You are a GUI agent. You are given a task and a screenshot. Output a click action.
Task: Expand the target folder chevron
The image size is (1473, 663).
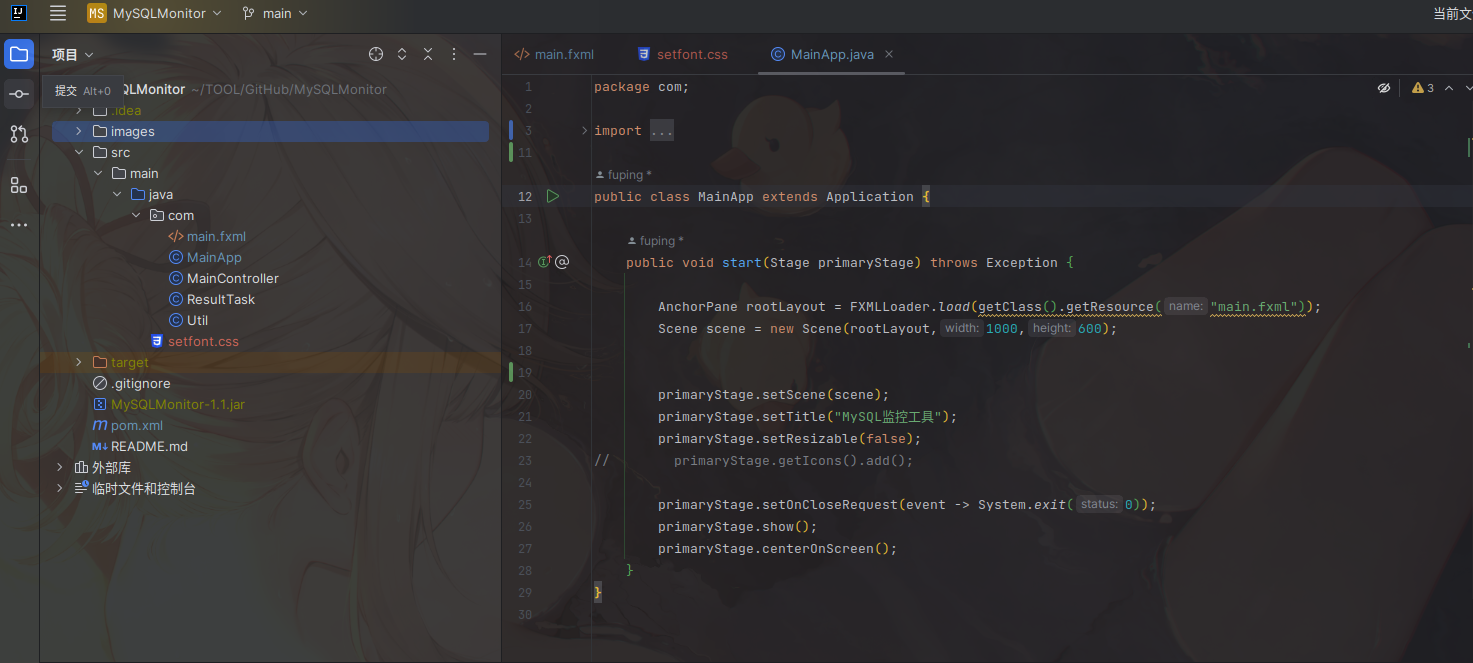(x=79, y=362)
